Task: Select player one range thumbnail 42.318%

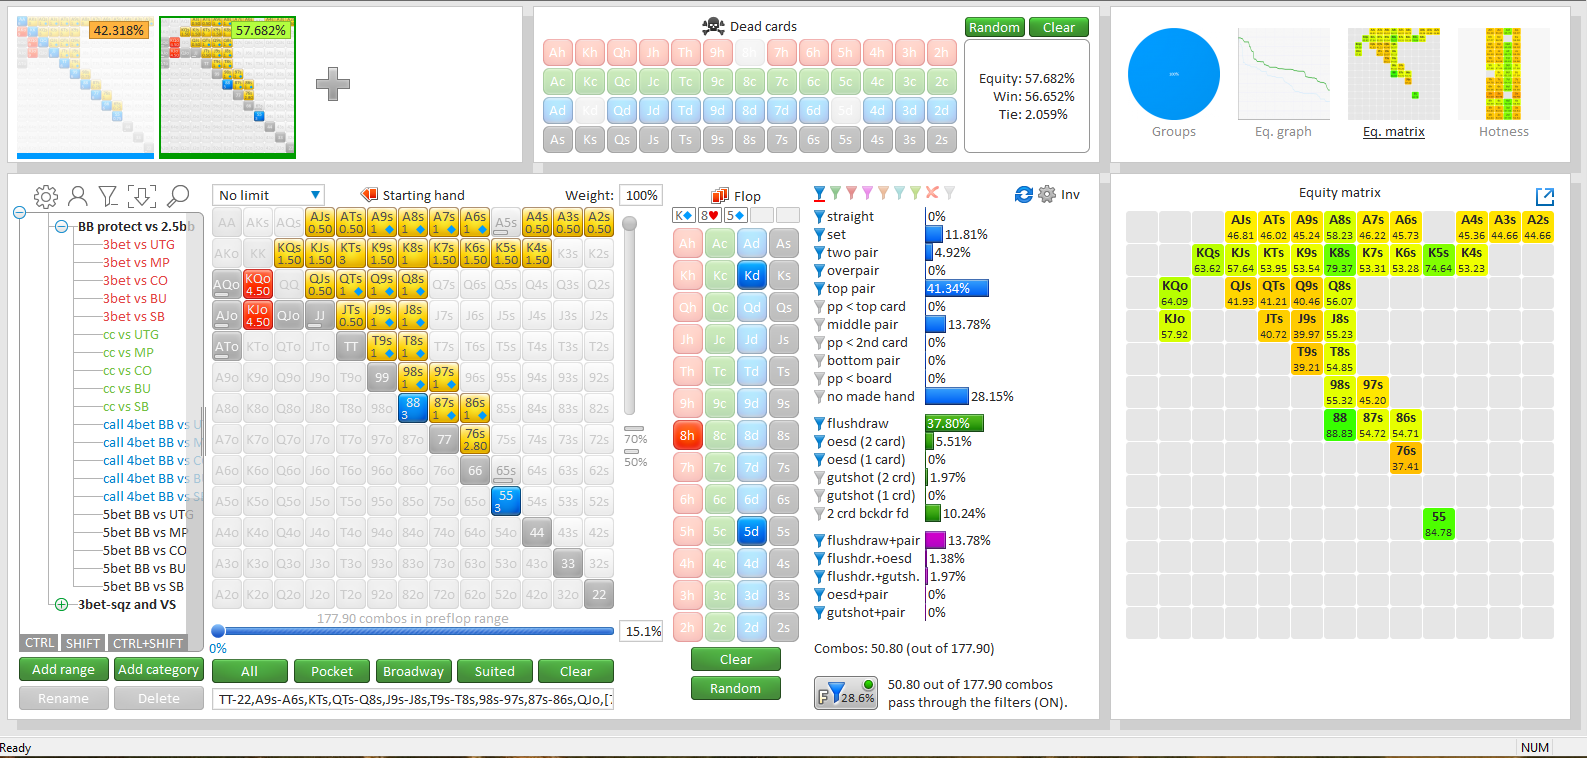Action: pyautogui.click(x=85, y=88)
